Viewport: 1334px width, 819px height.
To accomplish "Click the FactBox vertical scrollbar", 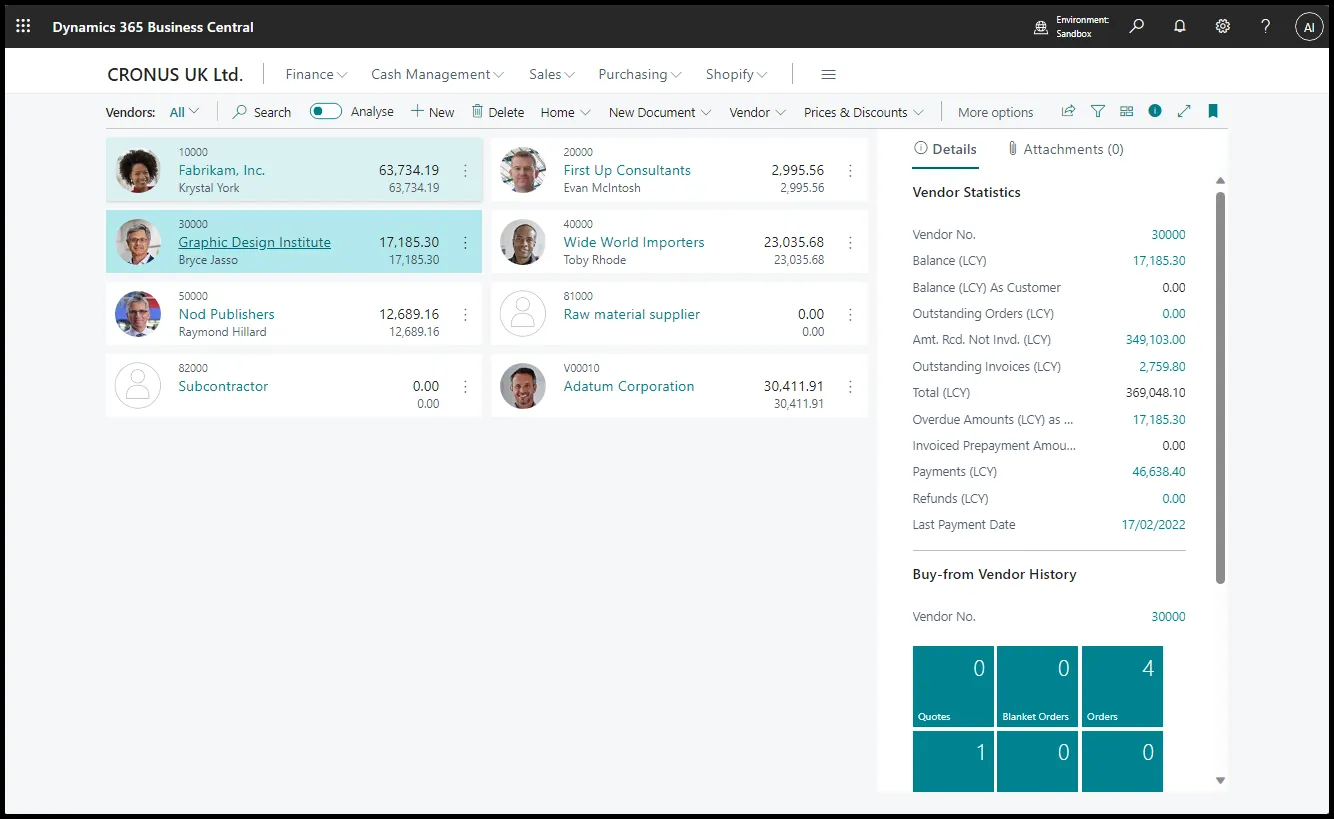I will (x=1220, y=388).
